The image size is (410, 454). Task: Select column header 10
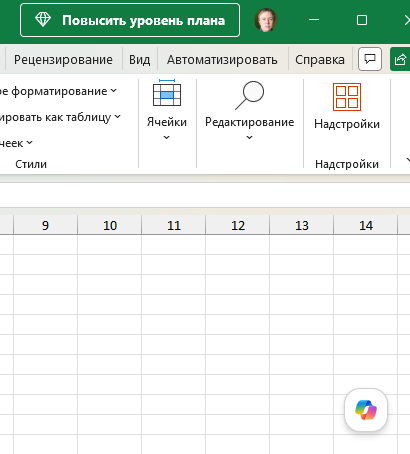click(x=110, y=225)
